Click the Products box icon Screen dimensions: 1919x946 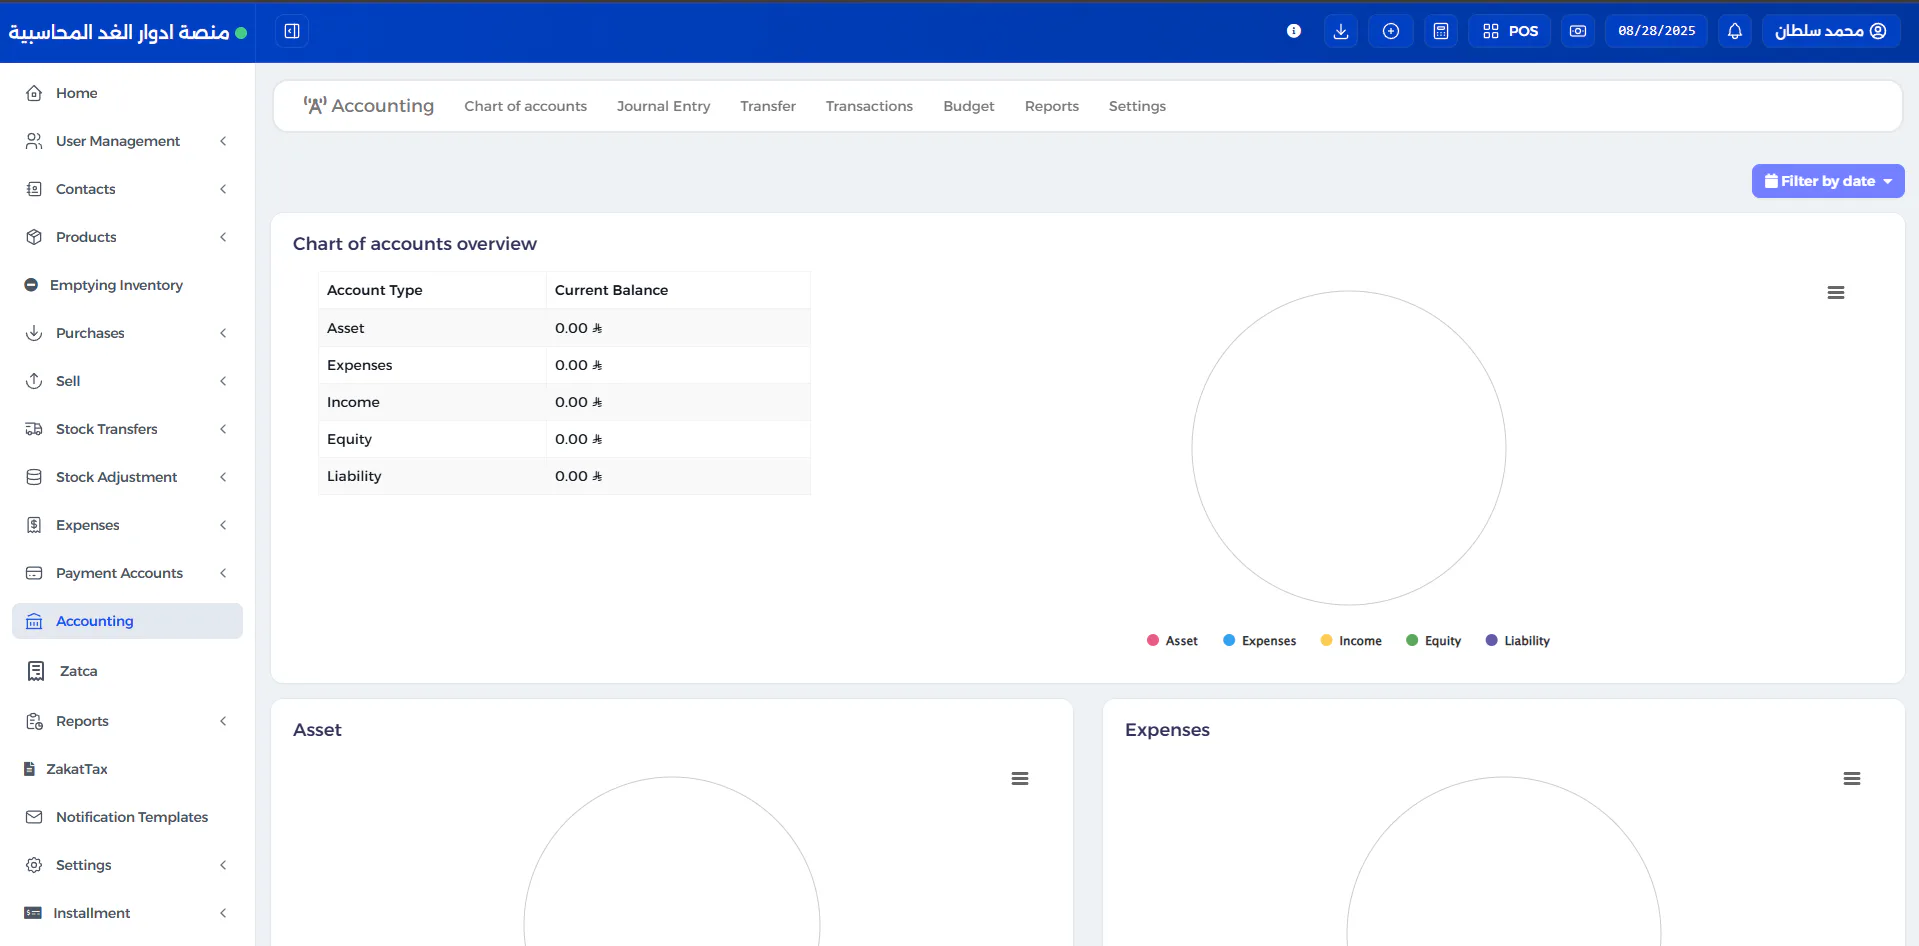[x=34, y=237]
